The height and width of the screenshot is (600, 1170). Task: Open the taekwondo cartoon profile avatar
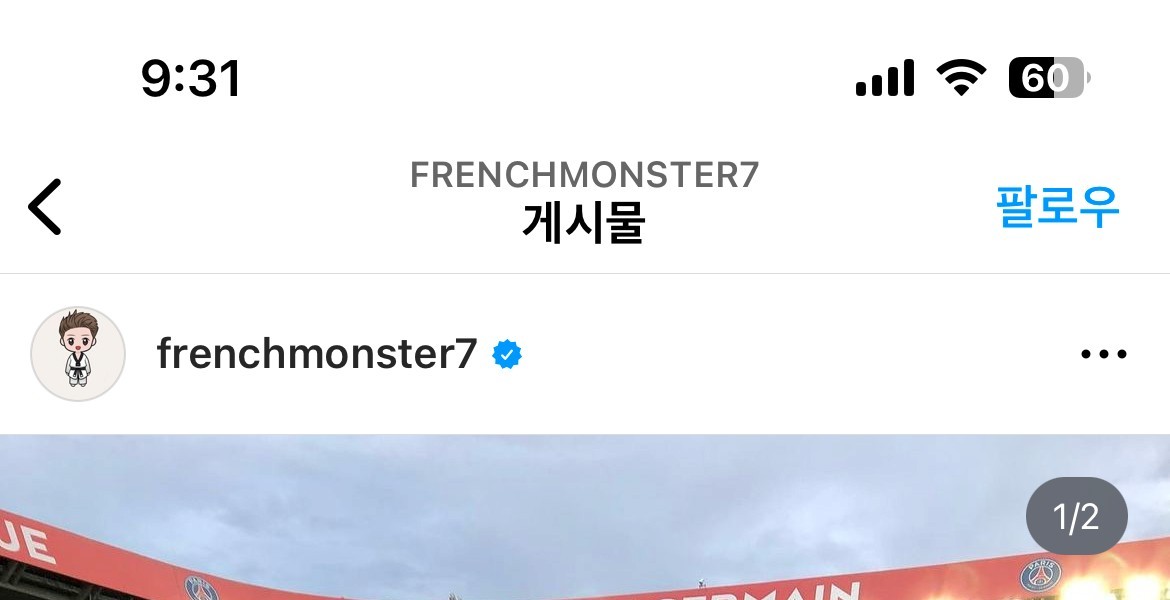point(78,354)
